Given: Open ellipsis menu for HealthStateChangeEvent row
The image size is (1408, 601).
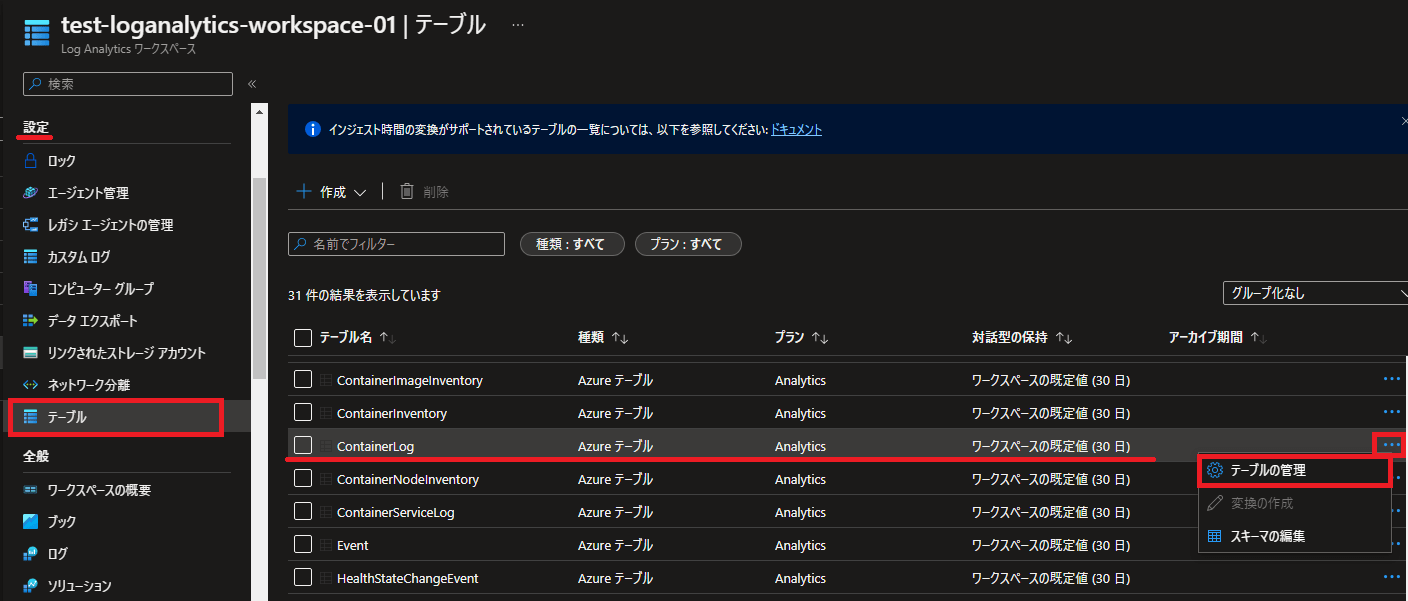Looking at the screenshot, I should 1392,577.
